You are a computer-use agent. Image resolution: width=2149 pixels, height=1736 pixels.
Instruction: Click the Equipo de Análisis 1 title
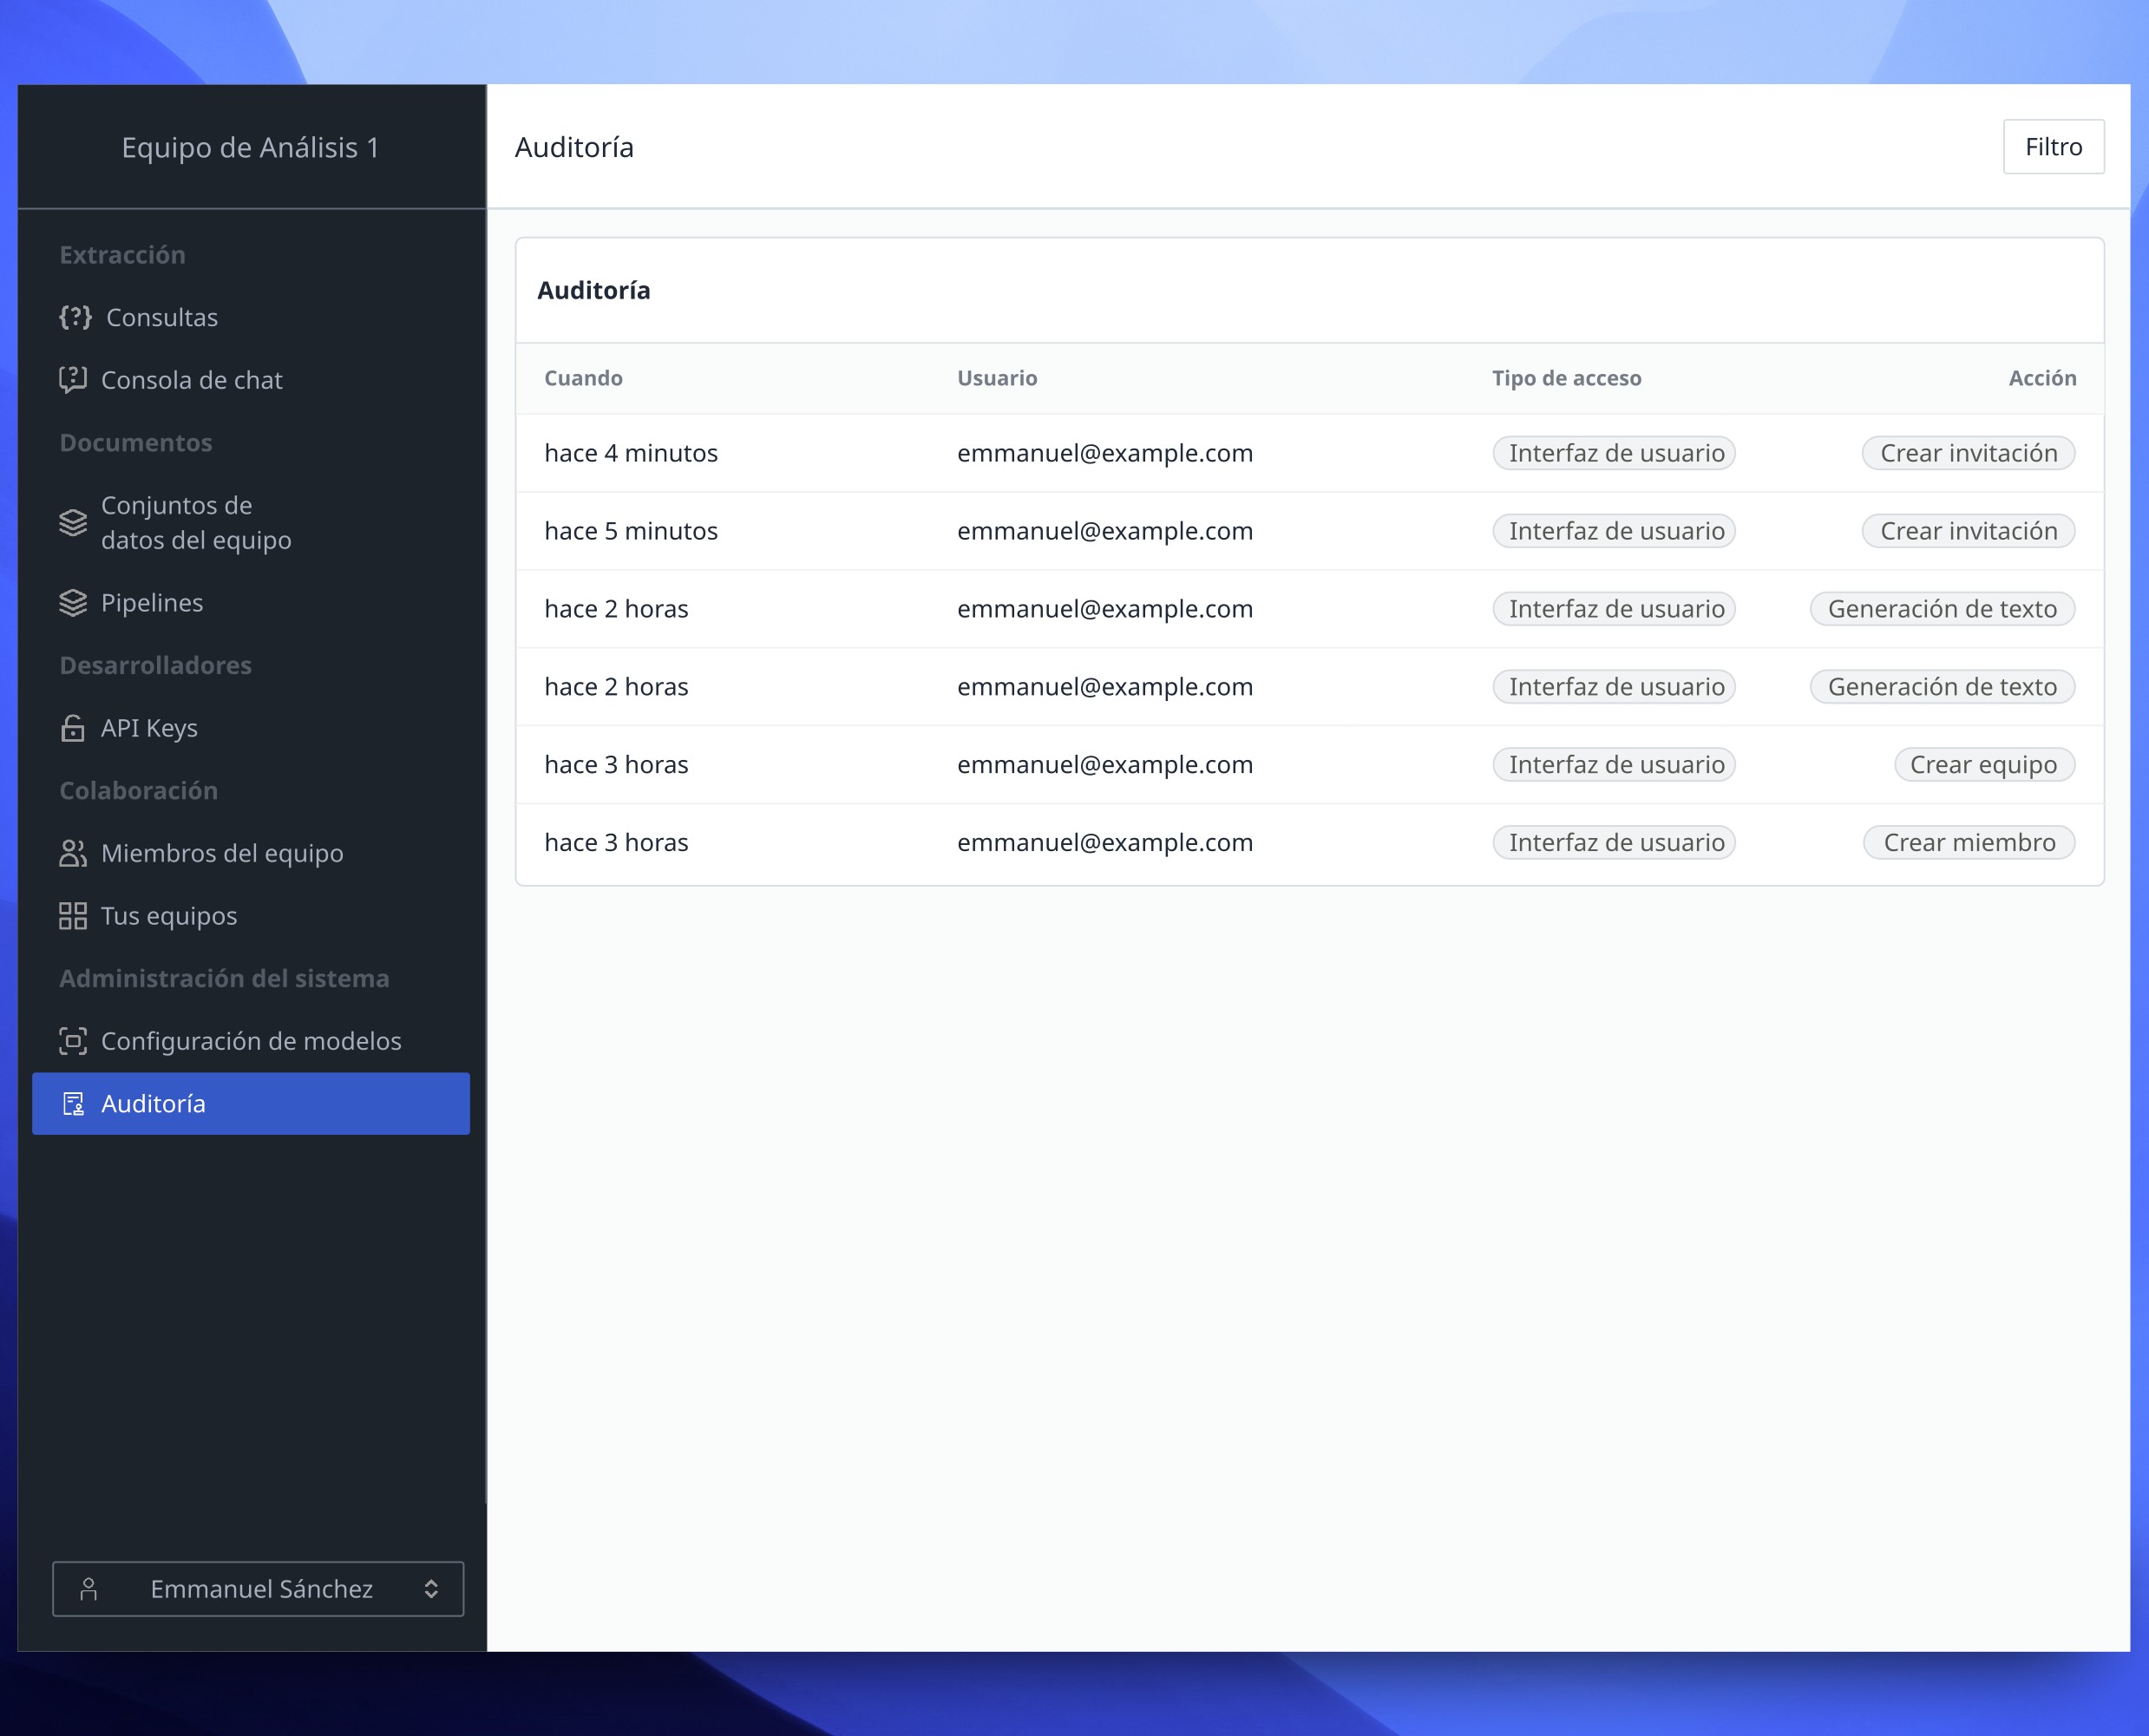point(251,148)
